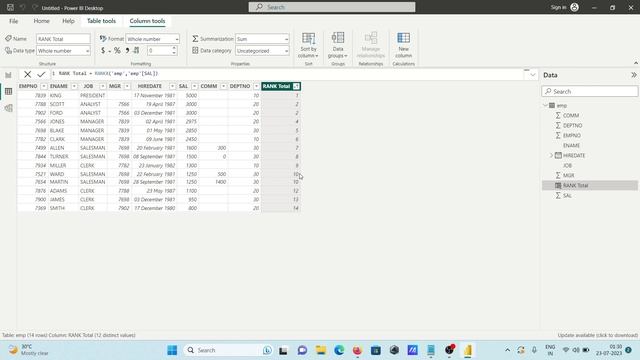Open the Data groups tool

338,45
